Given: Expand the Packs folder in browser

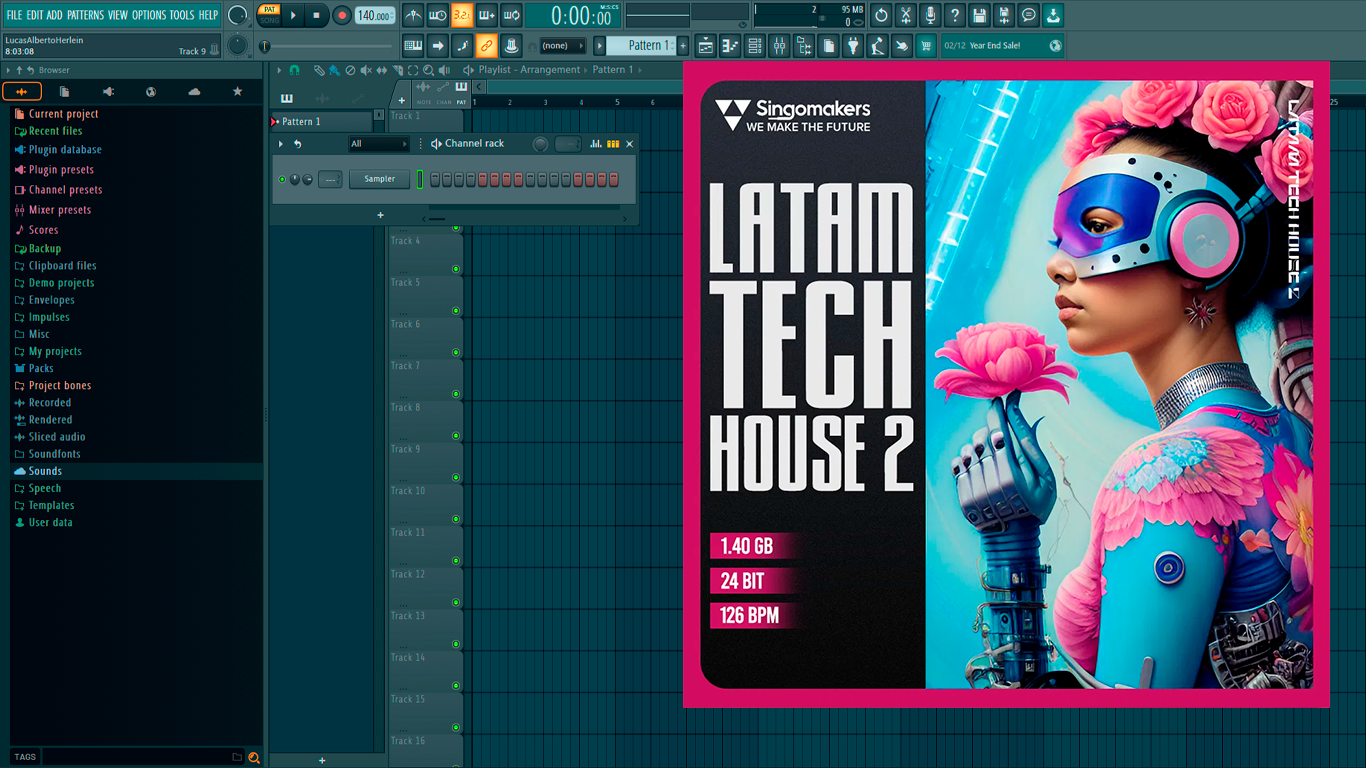Looking at the screenshot, I should pyautogui.click(x=41, y=368).
